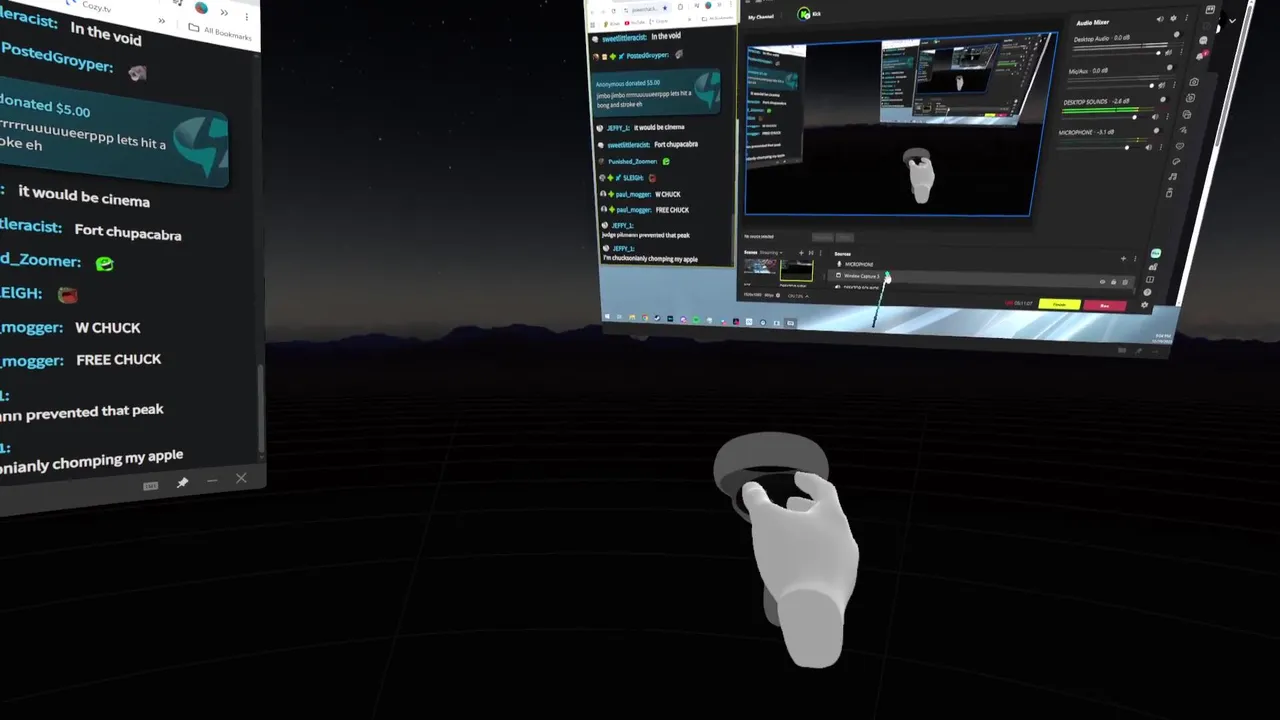
Task: Click the camera icon in the right sidebar
Action: [x=1194, y=82]
